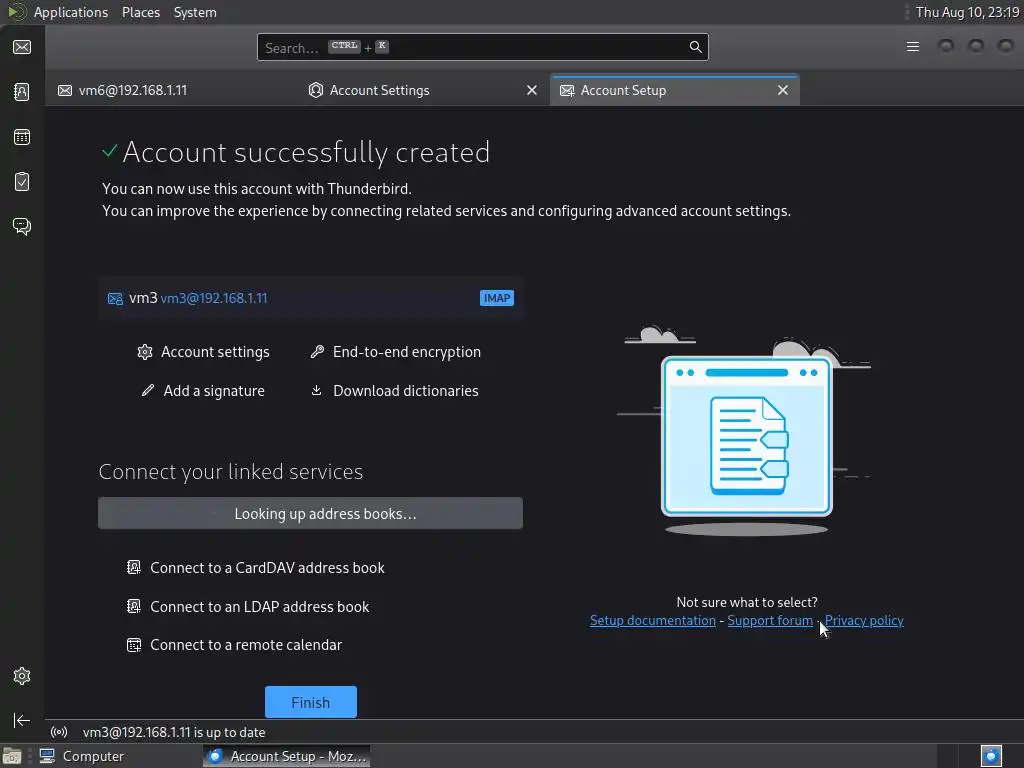The image size is (1024, 768).
Task: Click the Account settings gear icon
Action: coord(144,352)
